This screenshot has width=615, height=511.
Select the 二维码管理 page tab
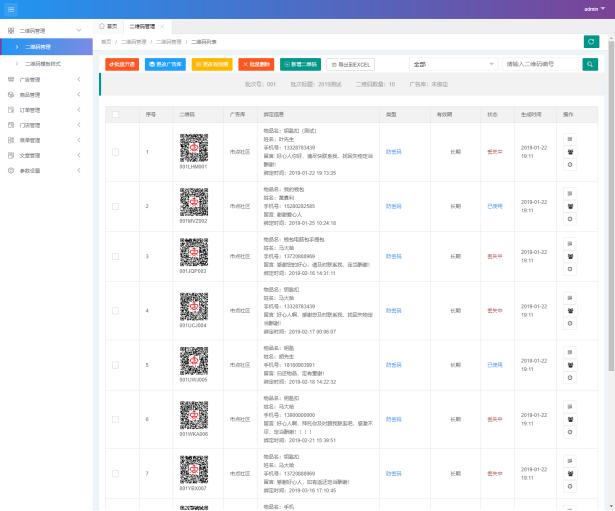(142, 26)
